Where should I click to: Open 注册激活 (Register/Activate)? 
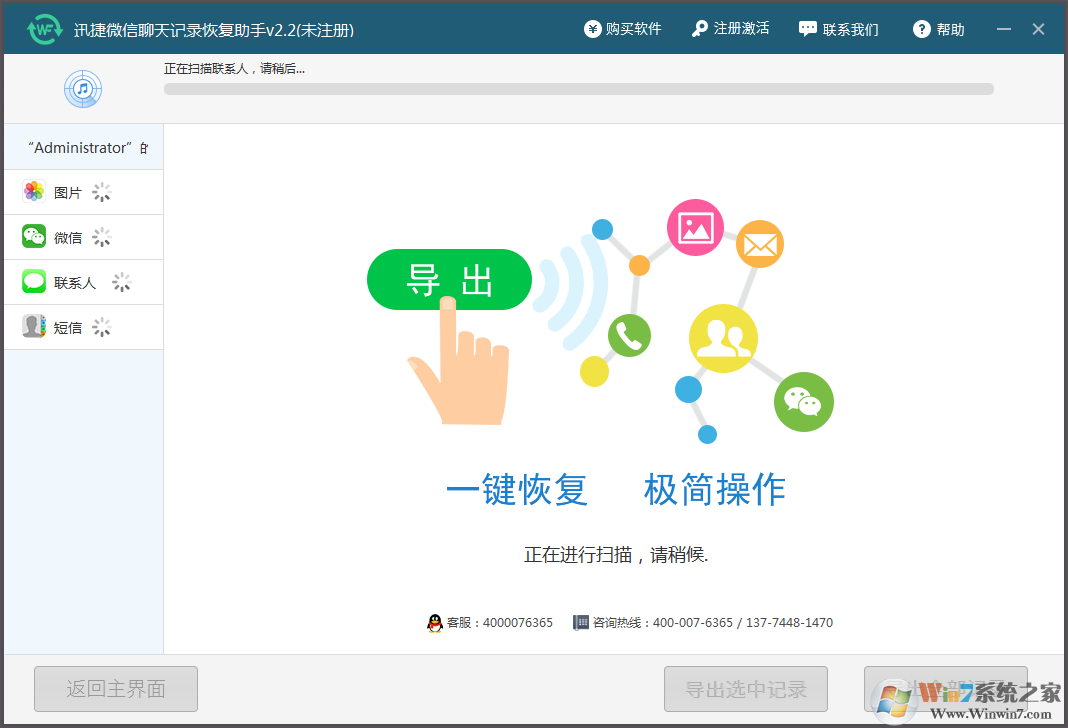733,29
